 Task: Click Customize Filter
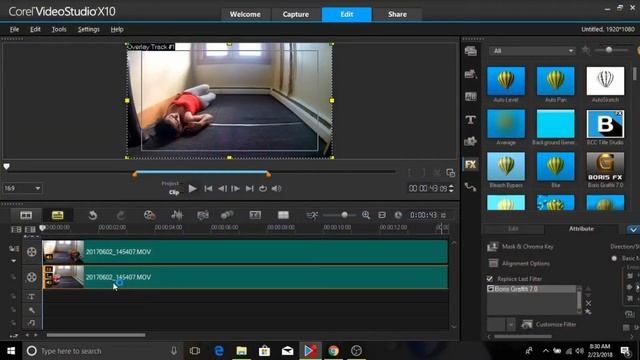click(x=549, y=324)
